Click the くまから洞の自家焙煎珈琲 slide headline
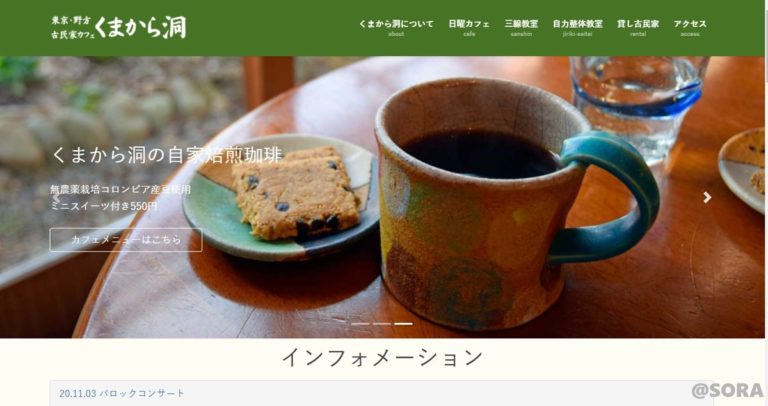Viewport: 768px width, 406px height. (x=167, y=155)
